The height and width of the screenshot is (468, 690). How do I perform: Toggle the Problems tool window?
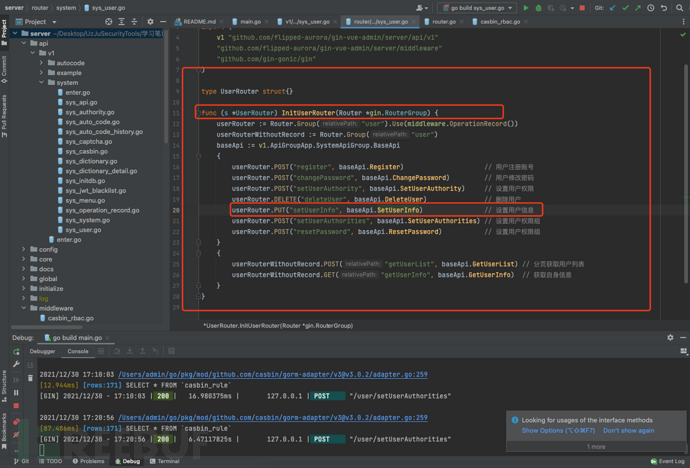pyautogui.click(x=90, y=461)
